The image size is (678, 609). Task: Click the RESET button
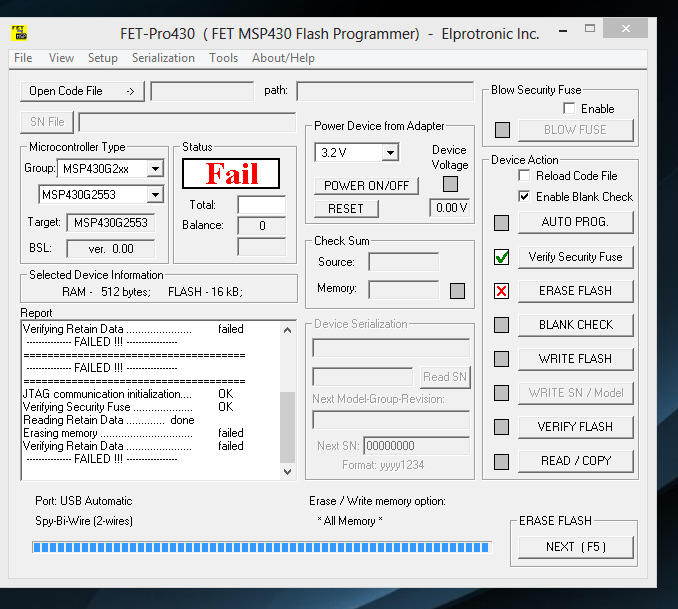pyautogui.click(x=346, y=209)
